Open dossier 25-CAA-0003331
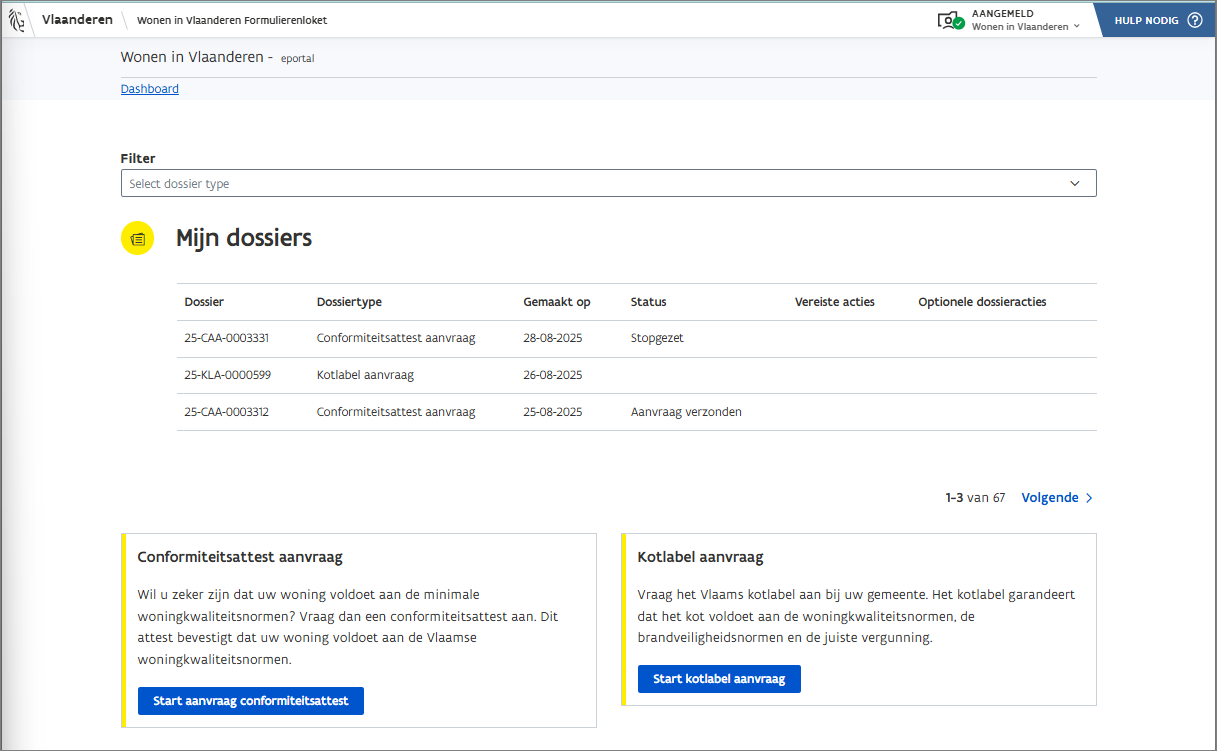Image resolution: width=1217 pixels, height=751 pixels. click(227, 338)
